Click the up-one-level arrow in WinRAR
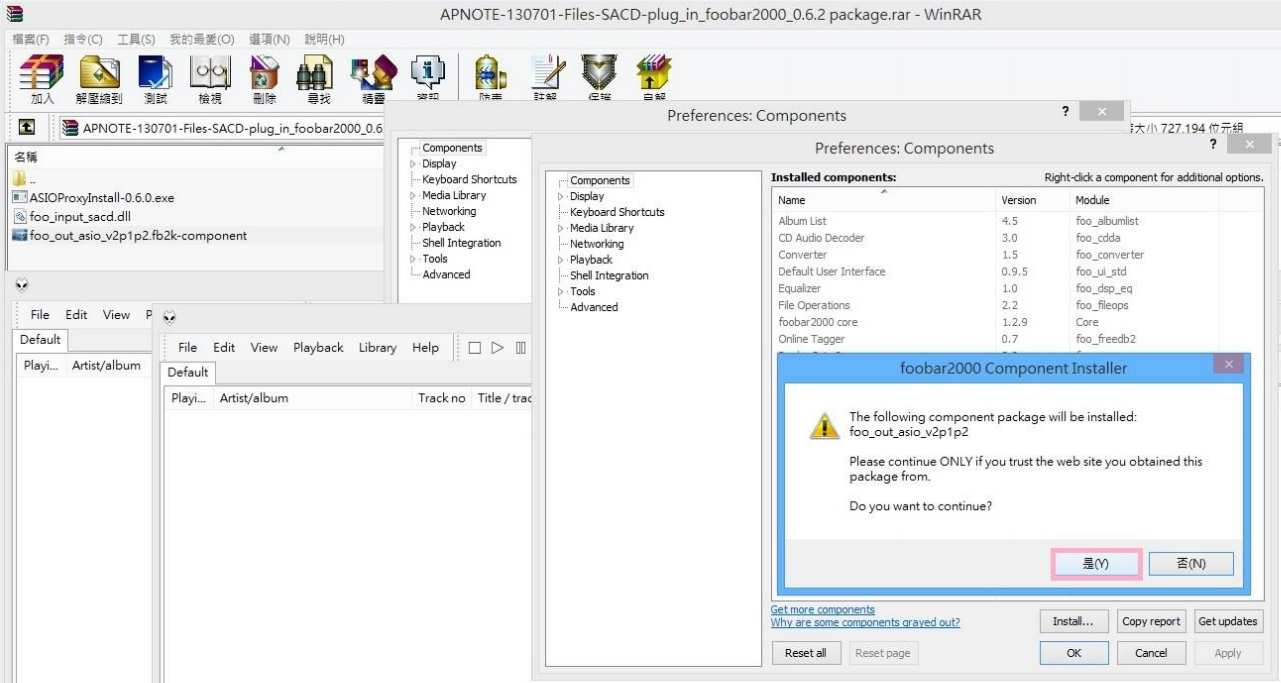The image size is (1281, 683). [27, 127]
